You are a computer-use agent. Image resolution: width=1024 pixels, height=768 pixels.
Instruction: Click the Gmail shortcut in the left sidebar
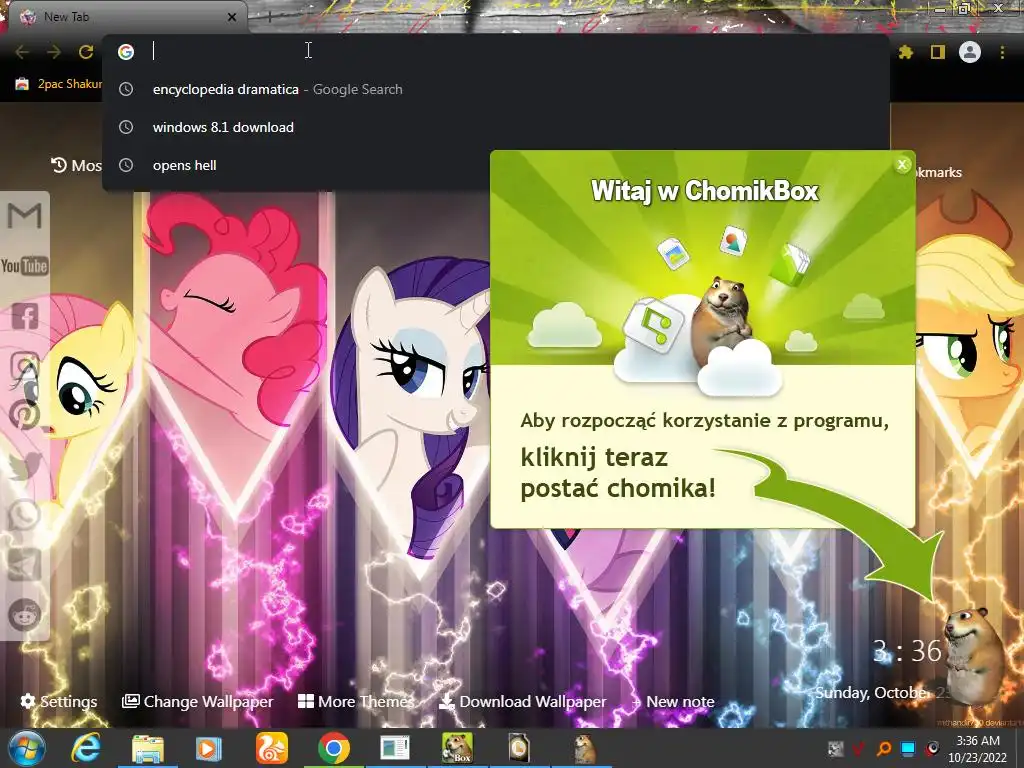coord(24,216)
